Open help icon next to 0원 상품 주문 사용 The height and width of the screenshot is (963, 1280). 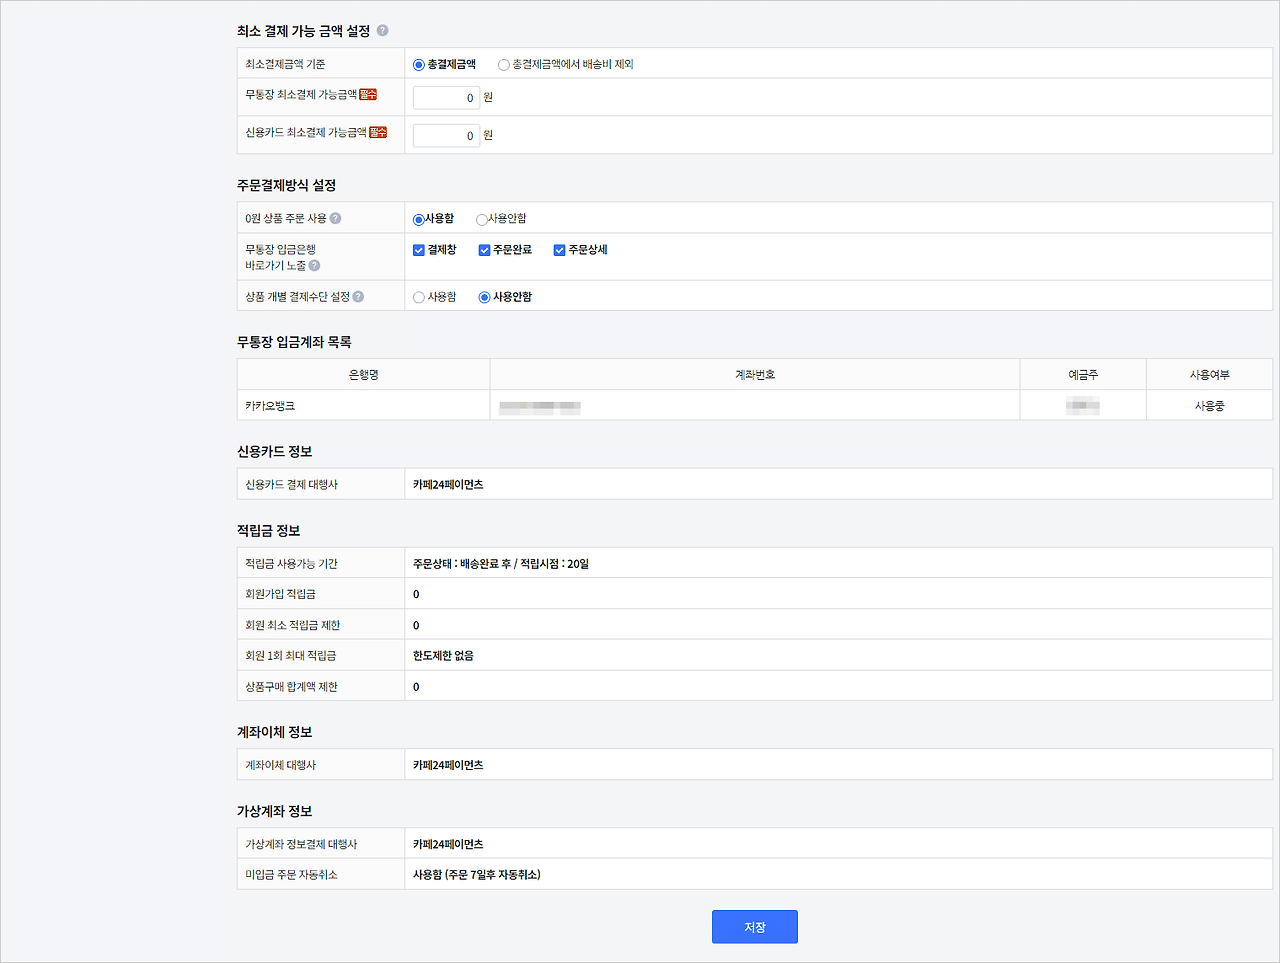click(x=335, y=218)
